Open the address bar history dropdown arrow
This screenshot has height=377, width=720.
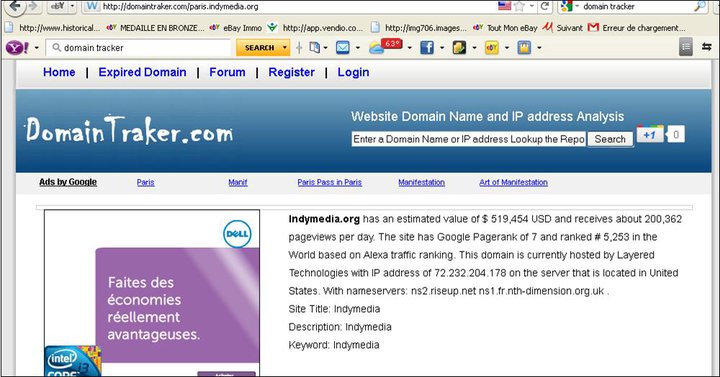coord(532,6)
